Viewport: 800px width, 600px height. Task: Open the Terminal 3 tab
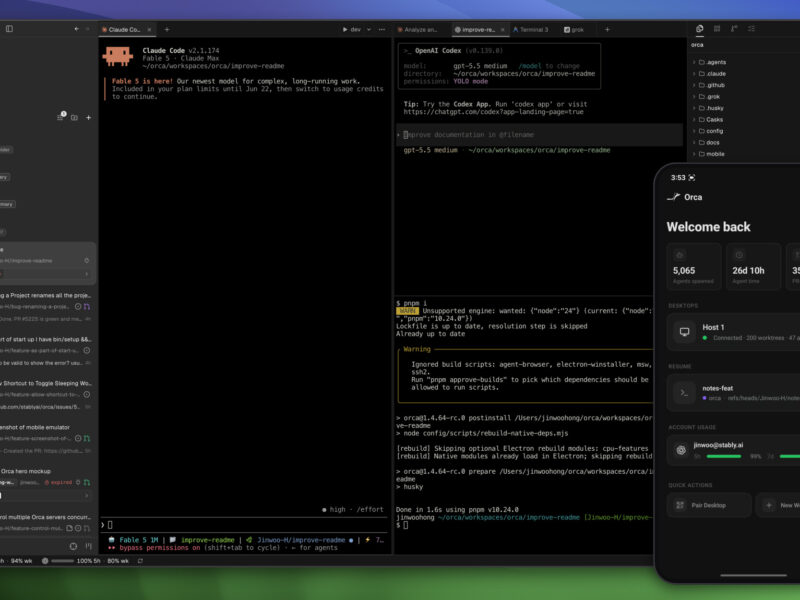point(531,30)
